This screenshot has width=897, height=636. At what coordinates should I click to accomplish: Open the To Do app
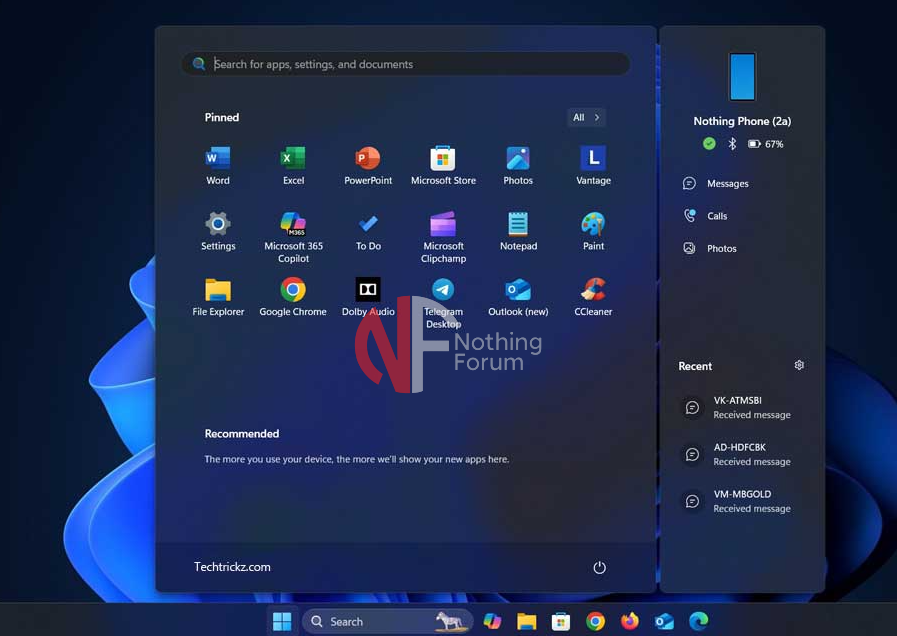368,231
